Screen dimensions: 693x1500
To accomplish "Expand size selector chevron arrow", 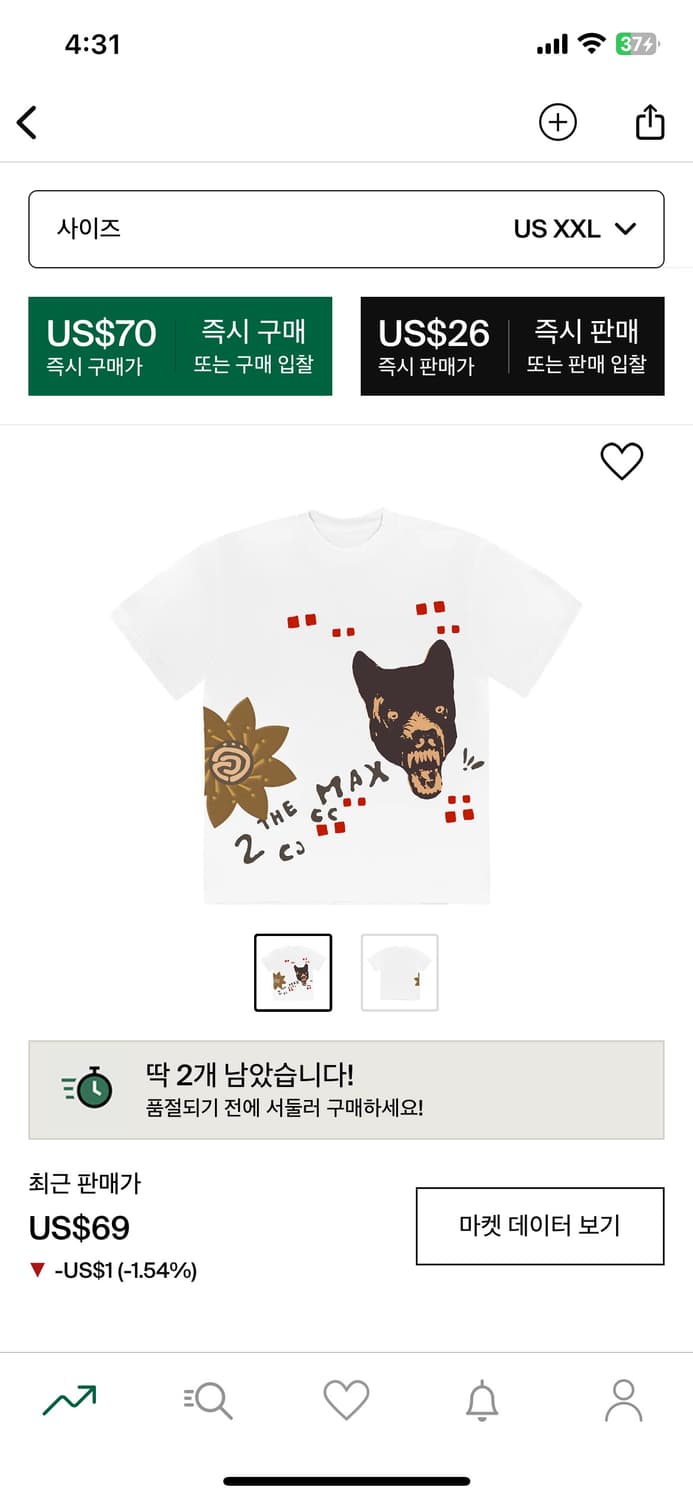I will 626,229.
